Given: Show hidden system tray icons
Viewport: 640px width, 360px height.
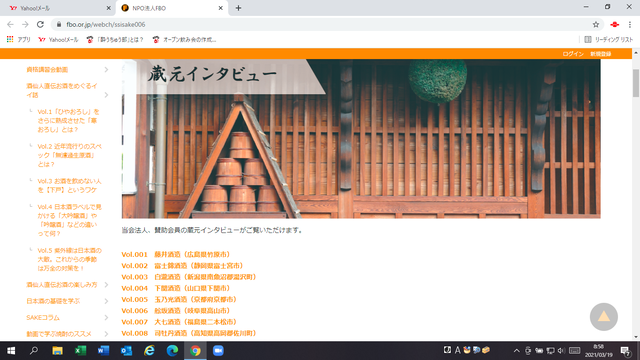Looking at the screenshot, I should [516, 351].
